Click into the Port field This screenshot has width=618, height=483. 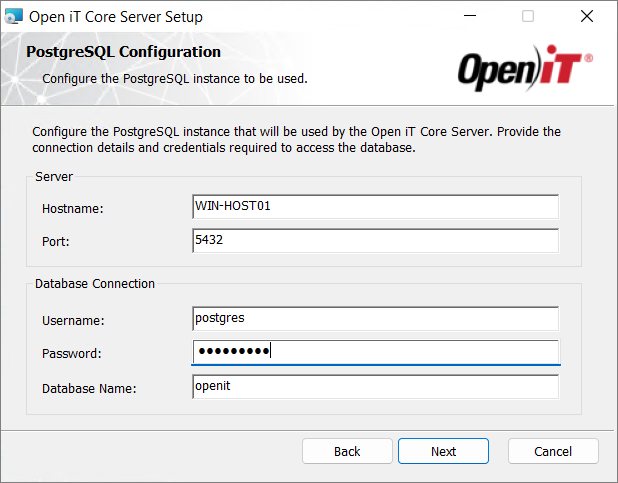[376, 240]
